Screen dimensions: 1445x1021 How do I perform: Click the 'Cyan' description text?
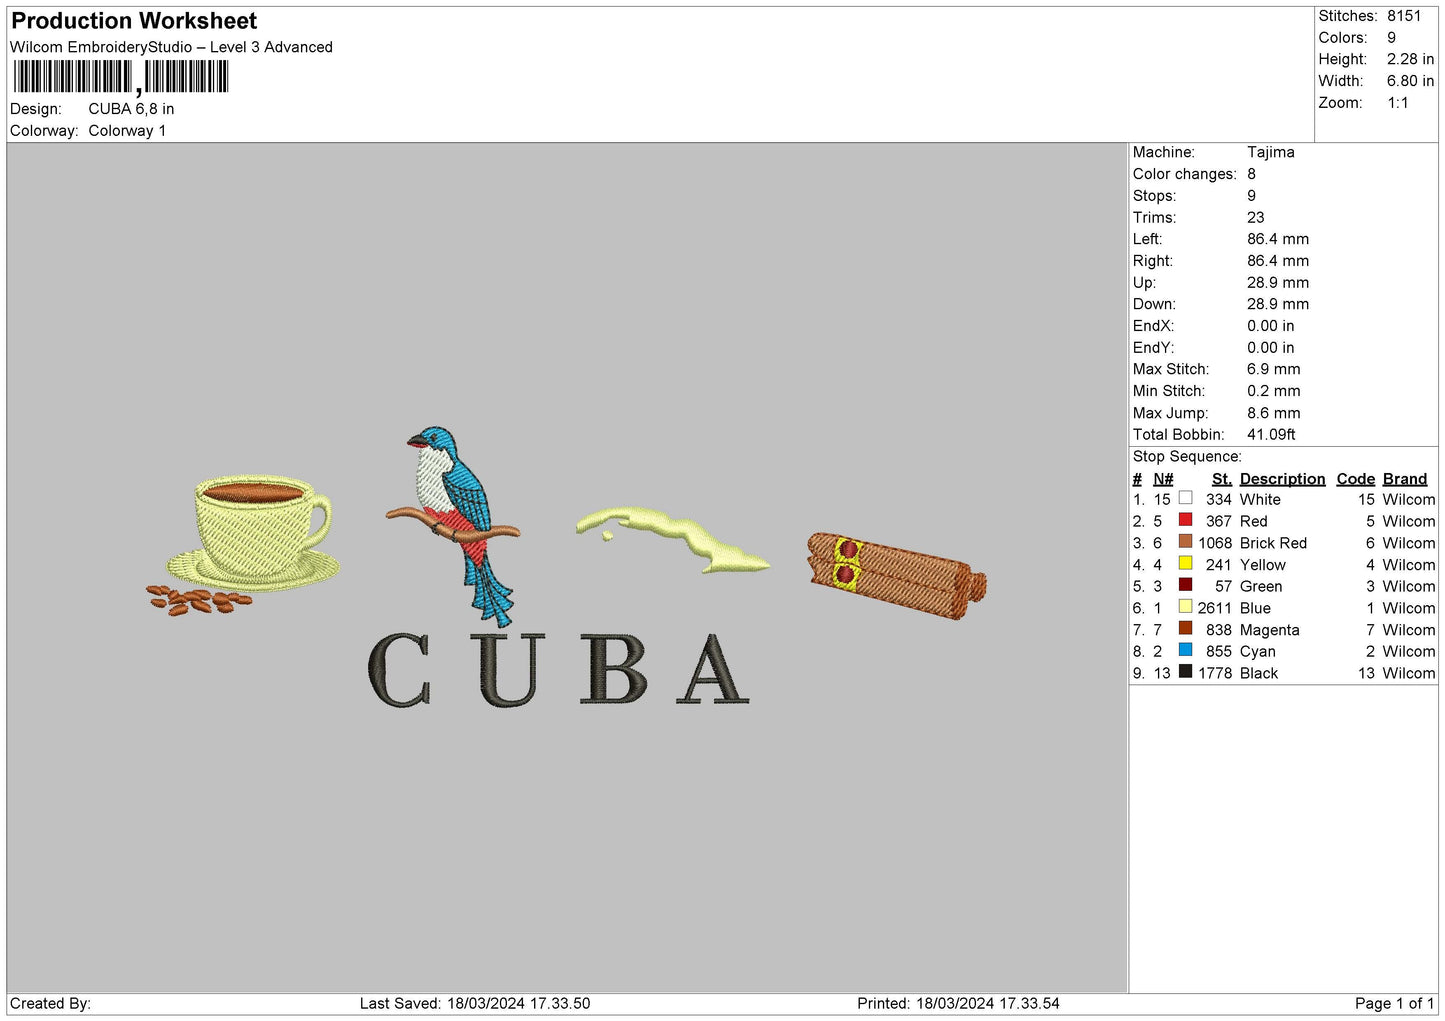(x=1258, y=652)
